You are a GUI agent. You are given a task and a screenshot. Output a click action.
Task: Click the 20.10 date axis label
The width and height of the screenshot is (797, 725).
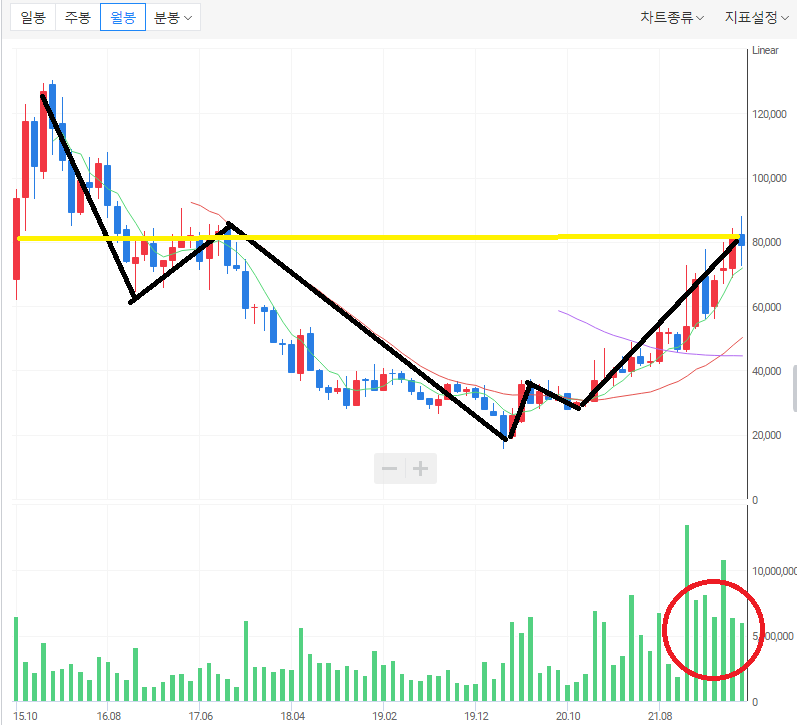568,716
